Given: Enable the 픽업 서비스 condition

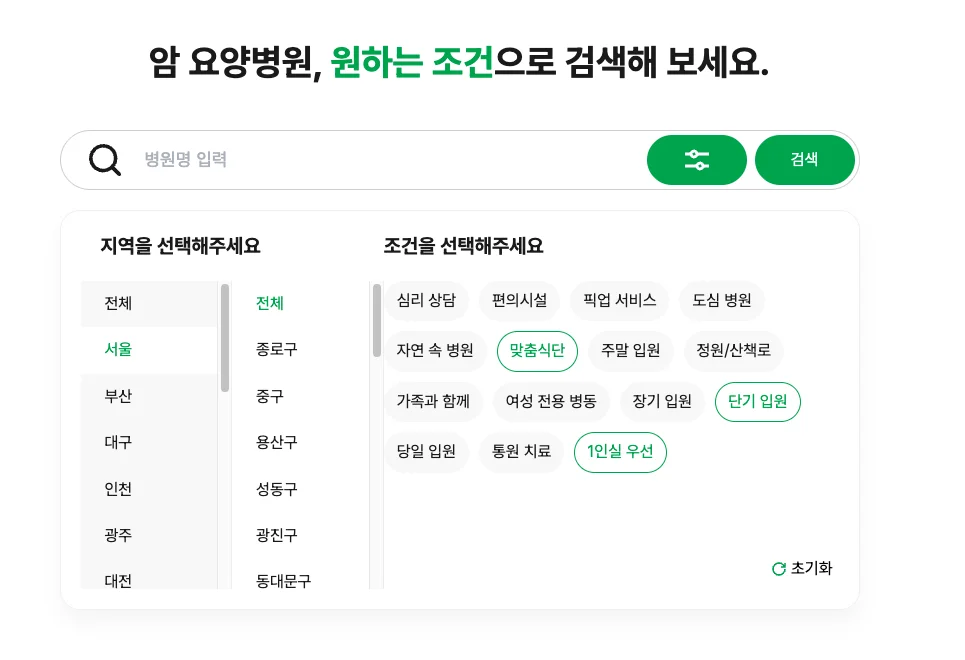Looking at the screenshot, I should [618, 300].
